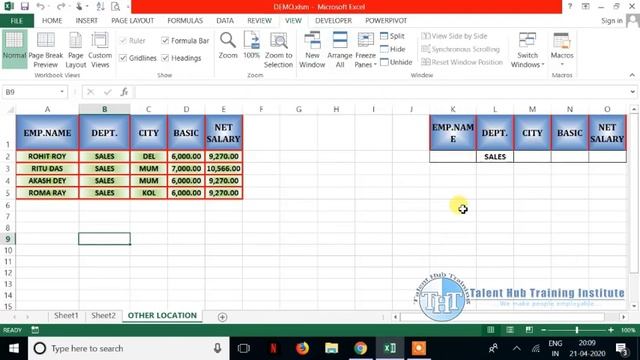Undo the last action
Image resolution: width=640 pixels, height=360 pixels.
(40, 7)
